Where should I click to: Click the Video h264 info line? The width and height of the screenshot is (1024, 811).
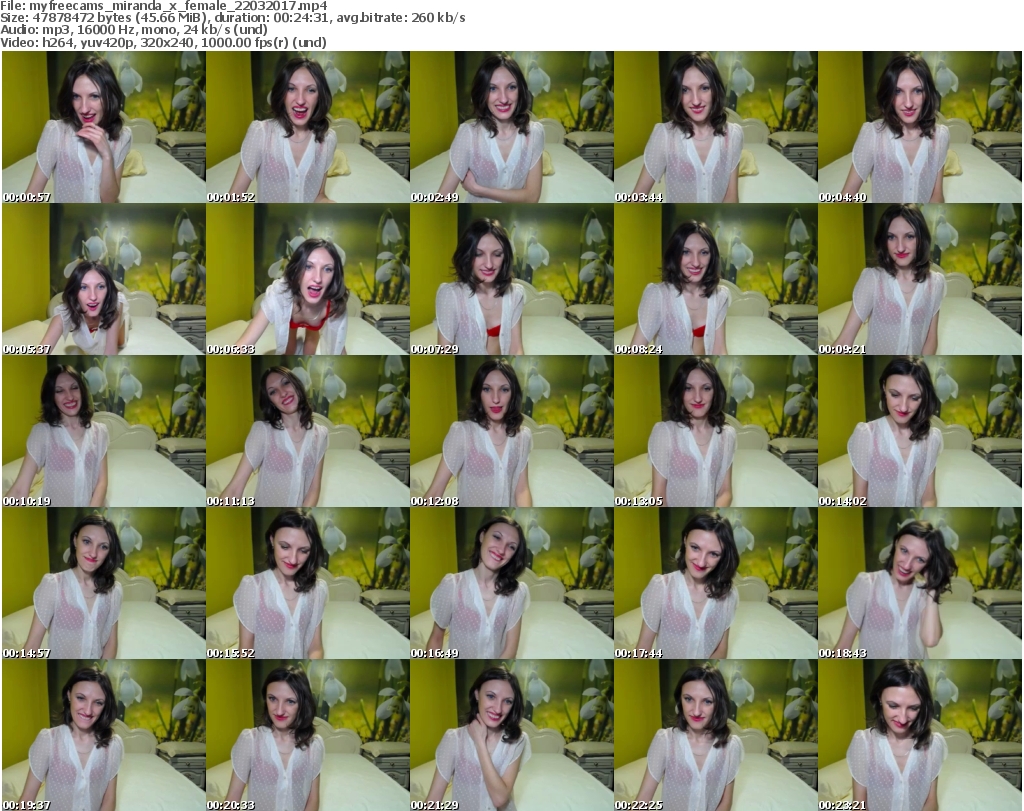pos(163,42)
